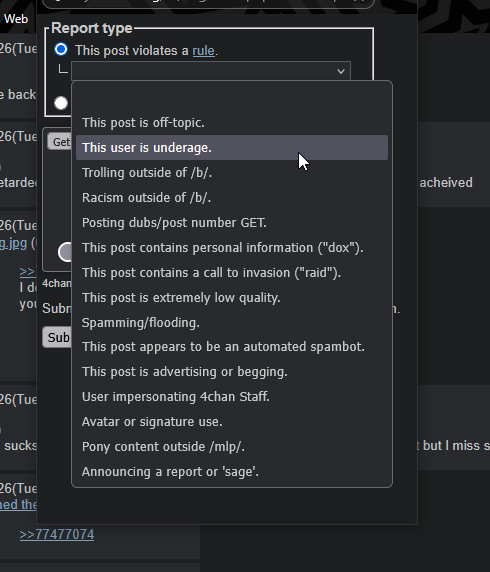Choose "Announcing a report or 'sage'."
The image size is (490, 572).
(232, 471)
